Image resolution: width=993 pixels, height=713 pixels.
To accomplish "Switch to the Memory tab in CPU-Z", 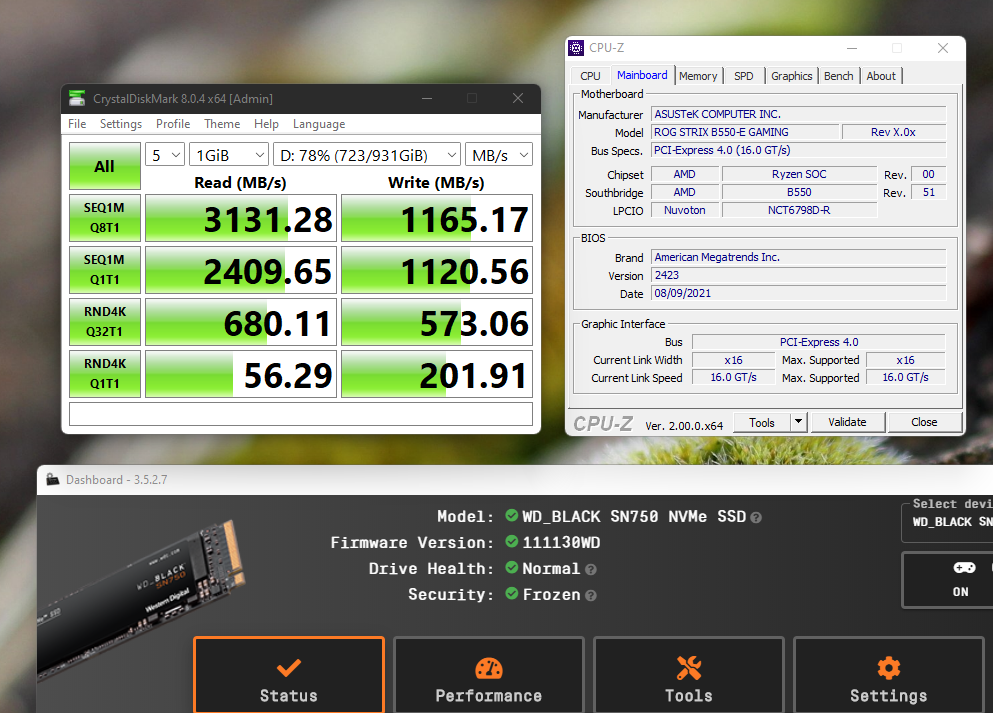I will tap(698, 75).
